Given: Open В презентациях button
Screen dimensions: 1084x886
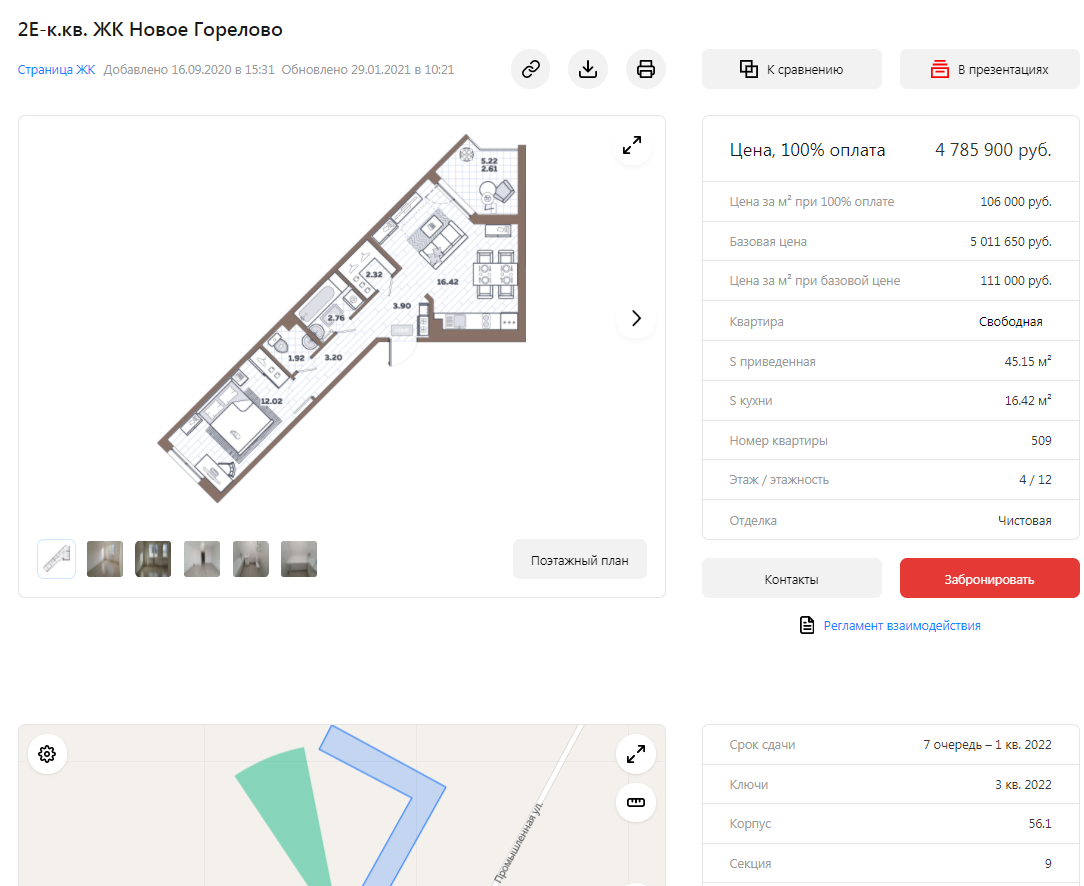Looking at the screenshot, I should tap(989, 69).
